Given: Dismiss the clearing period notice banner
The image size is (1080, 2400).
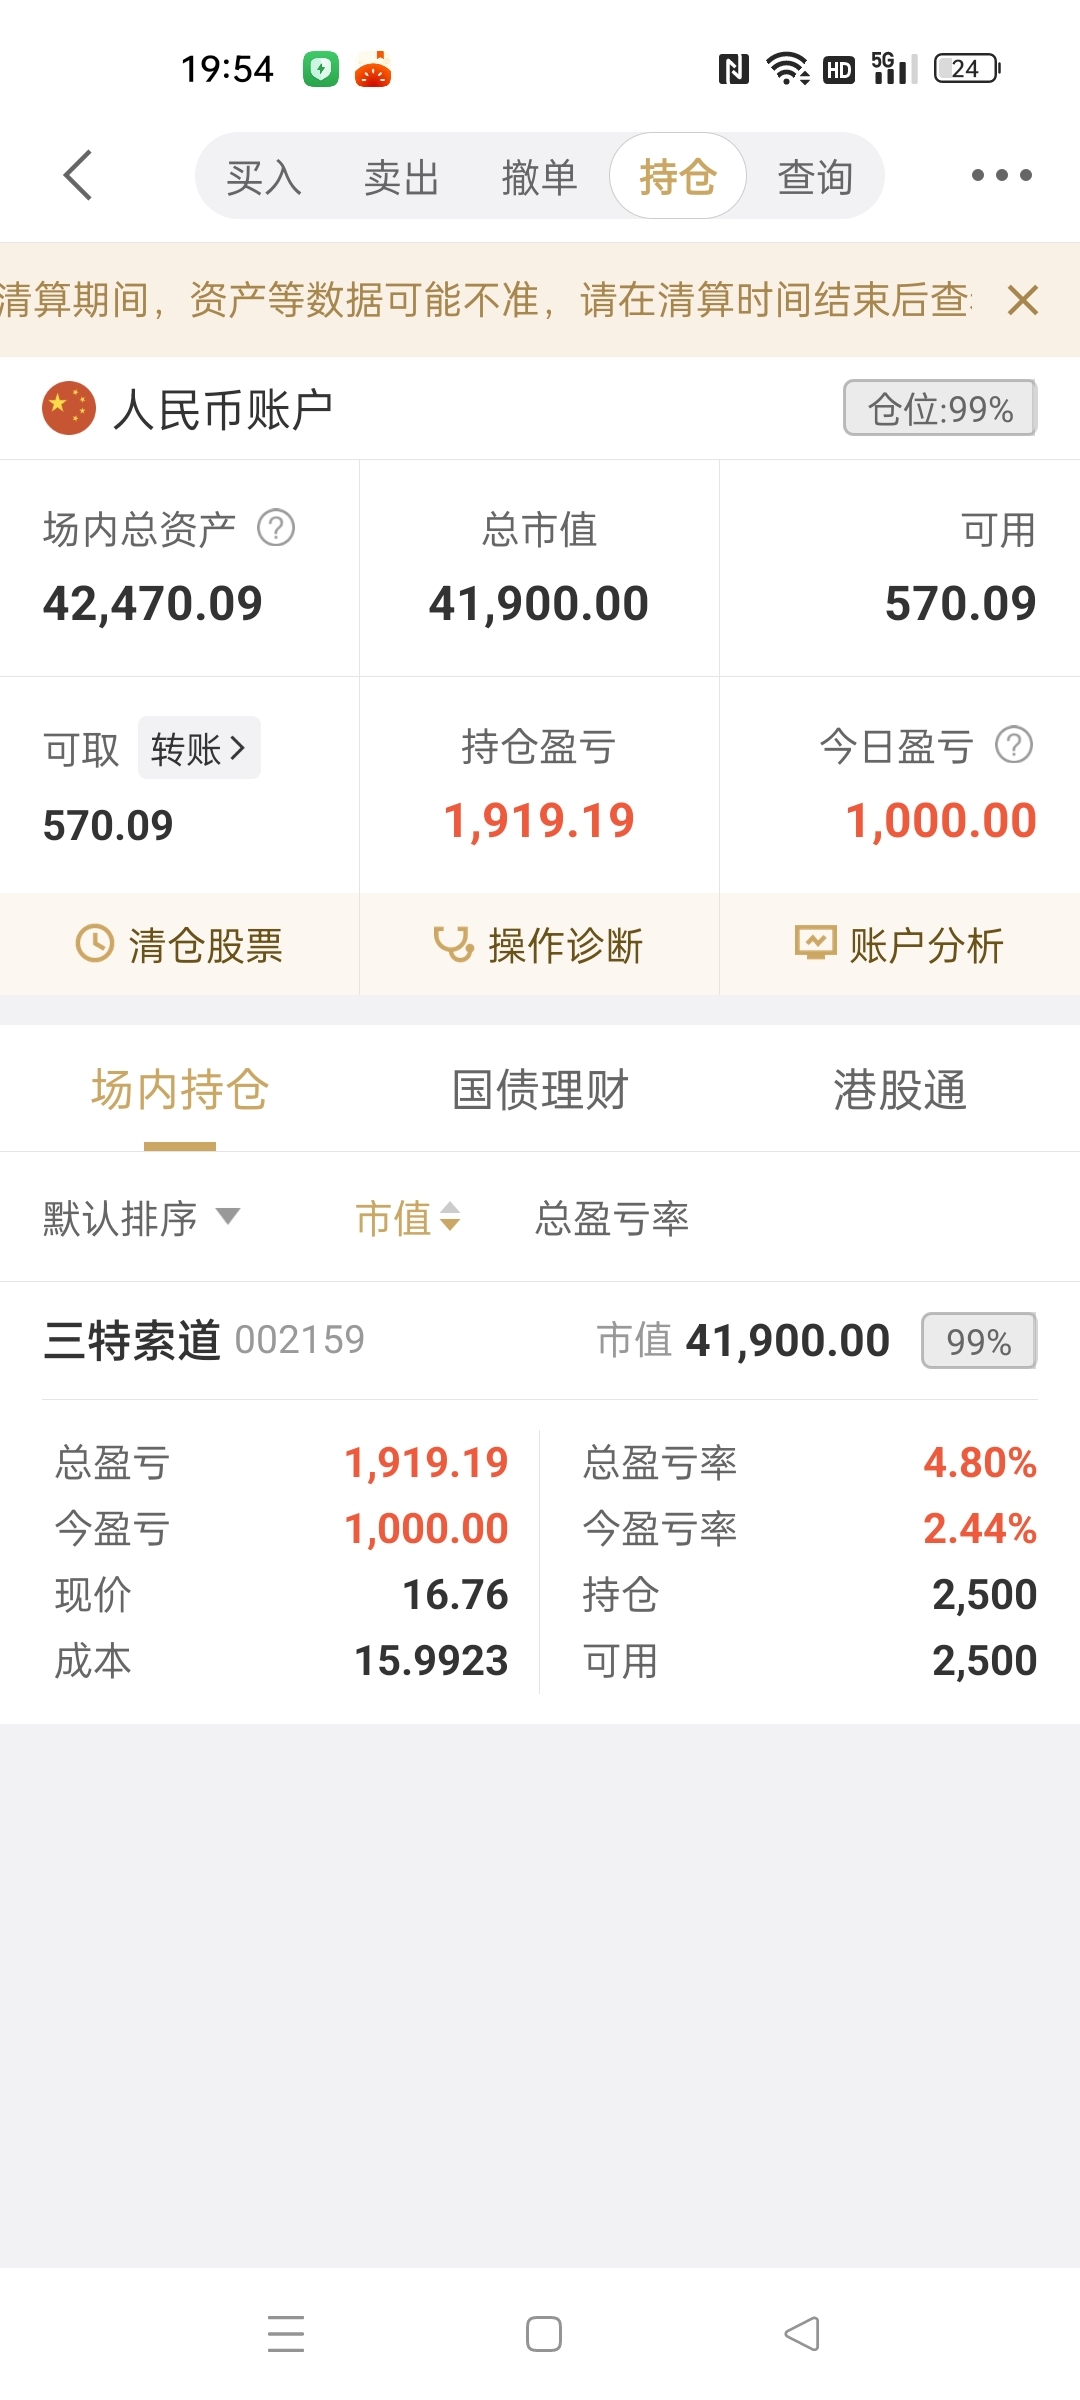Looking at the screenshot, I should click(1023, 300).
